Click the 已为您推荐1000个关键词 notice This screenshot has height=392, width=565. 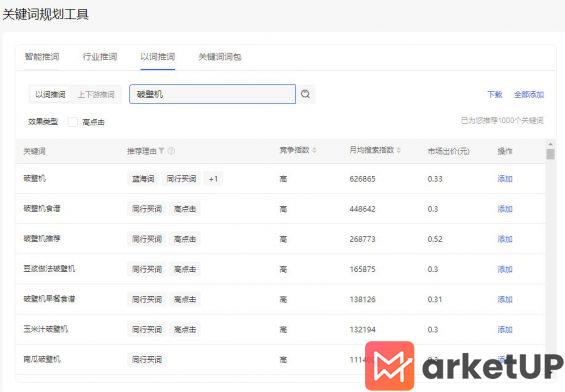click(502, 120)
